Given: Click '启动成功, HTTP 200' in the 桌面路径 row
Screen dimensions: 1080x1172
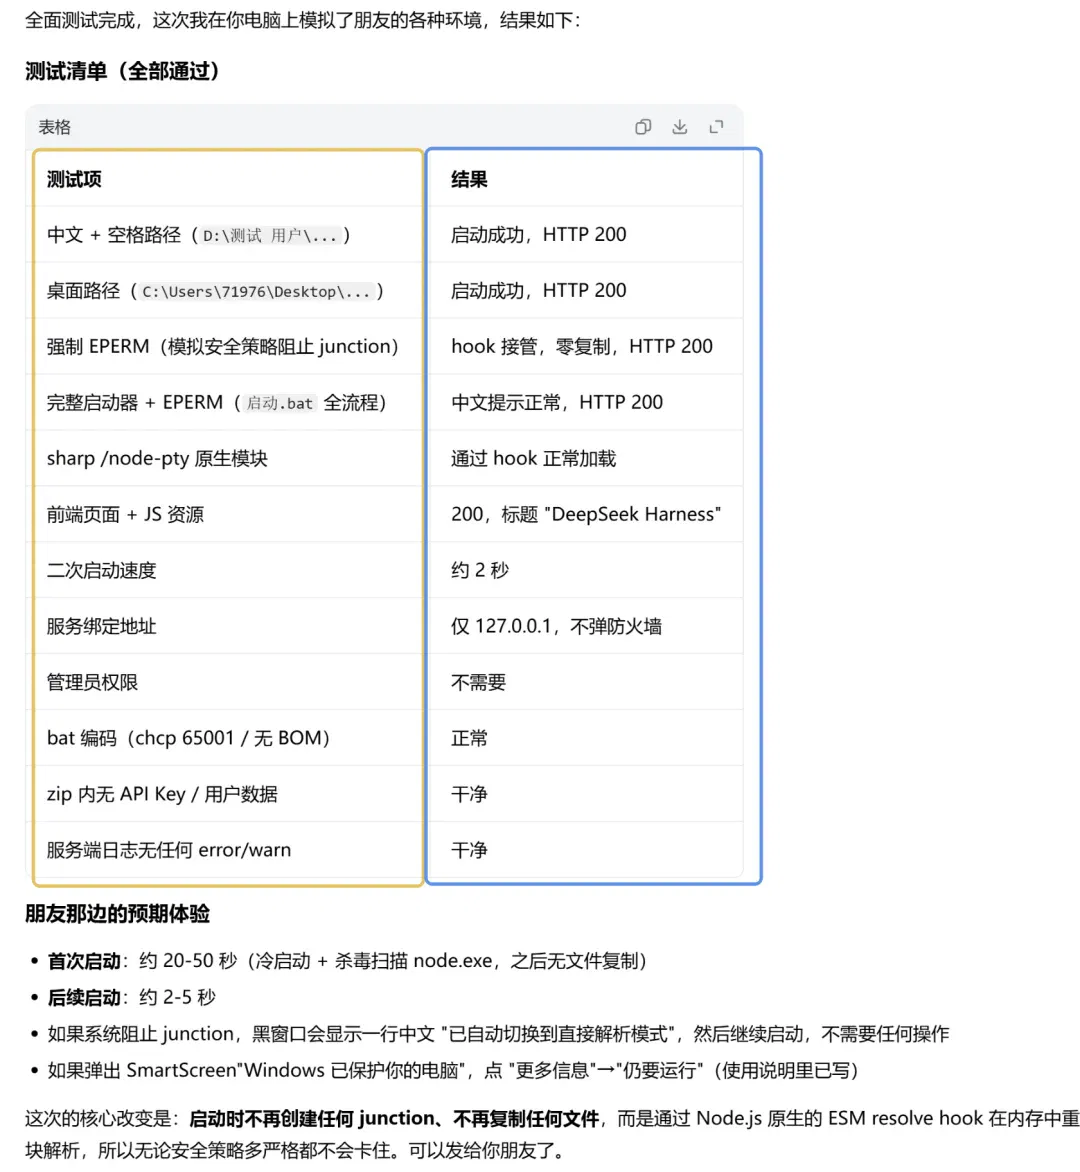Looking at the screenshot, I should pyautogui.click(x=539, y=291).
